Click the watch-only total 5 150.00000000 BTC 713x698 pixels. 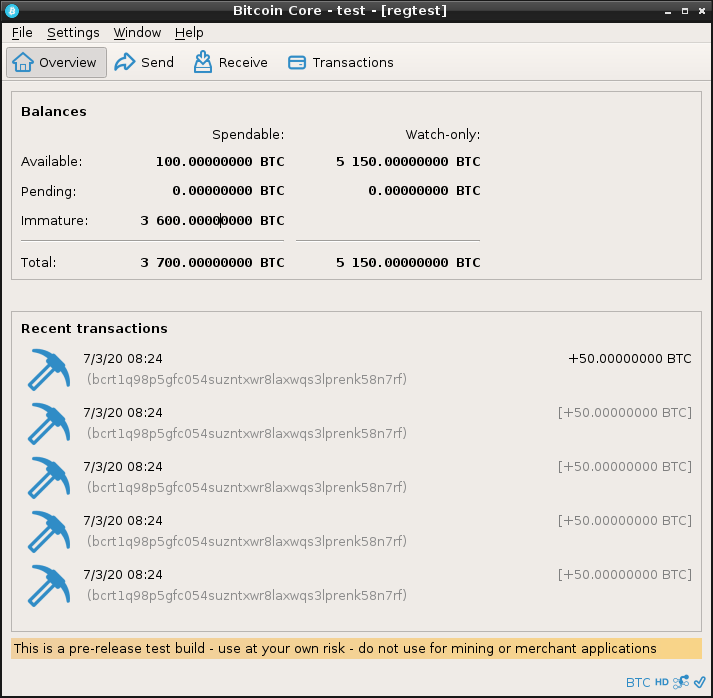click(408, 262)
